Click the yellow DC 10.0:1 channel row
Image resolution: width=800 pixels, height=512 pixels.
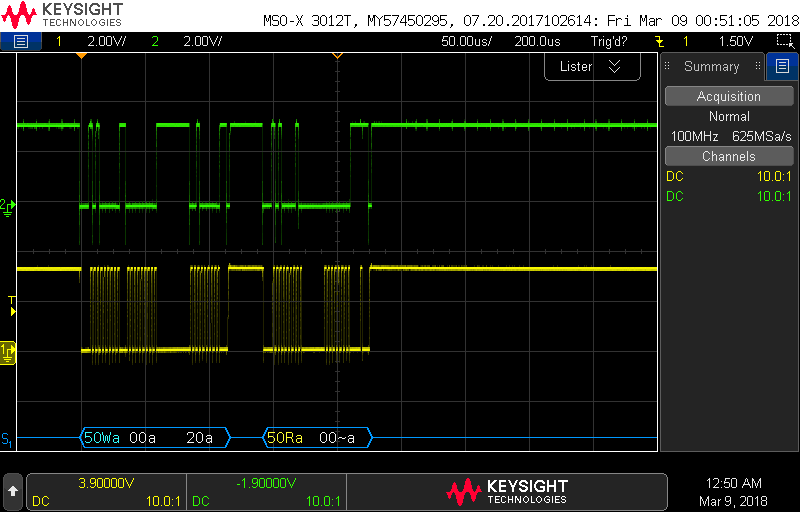[729, 176]
